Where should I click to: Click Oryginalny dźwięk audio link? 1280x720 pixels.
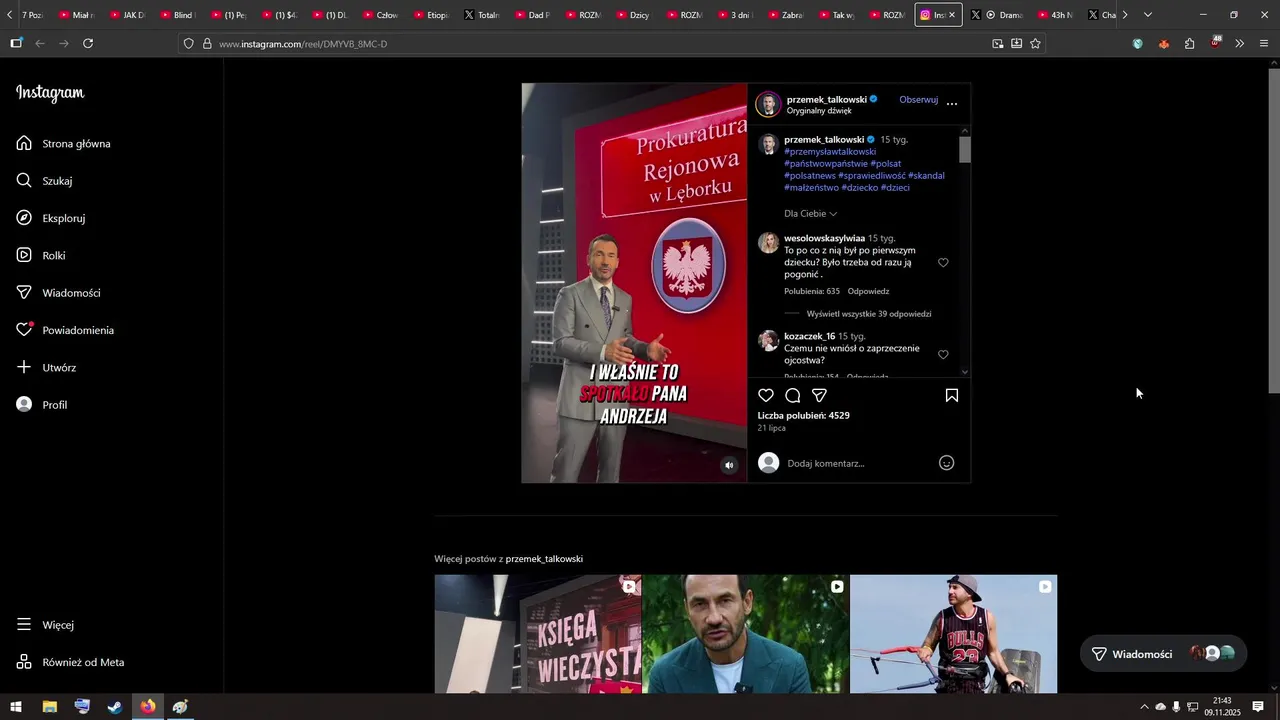[819, 111]
